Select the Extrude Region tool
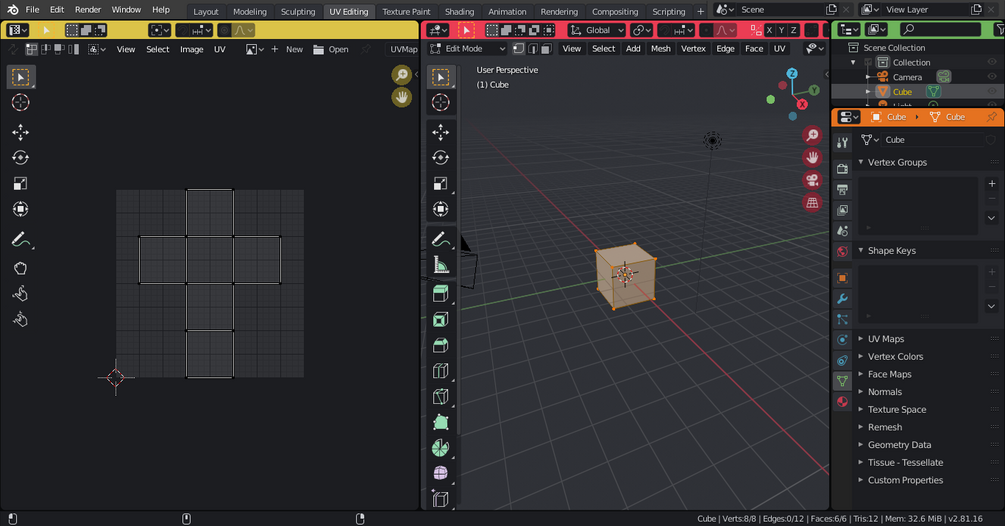This screenshot has height=526, width=1005. click(x=440, y=293)
